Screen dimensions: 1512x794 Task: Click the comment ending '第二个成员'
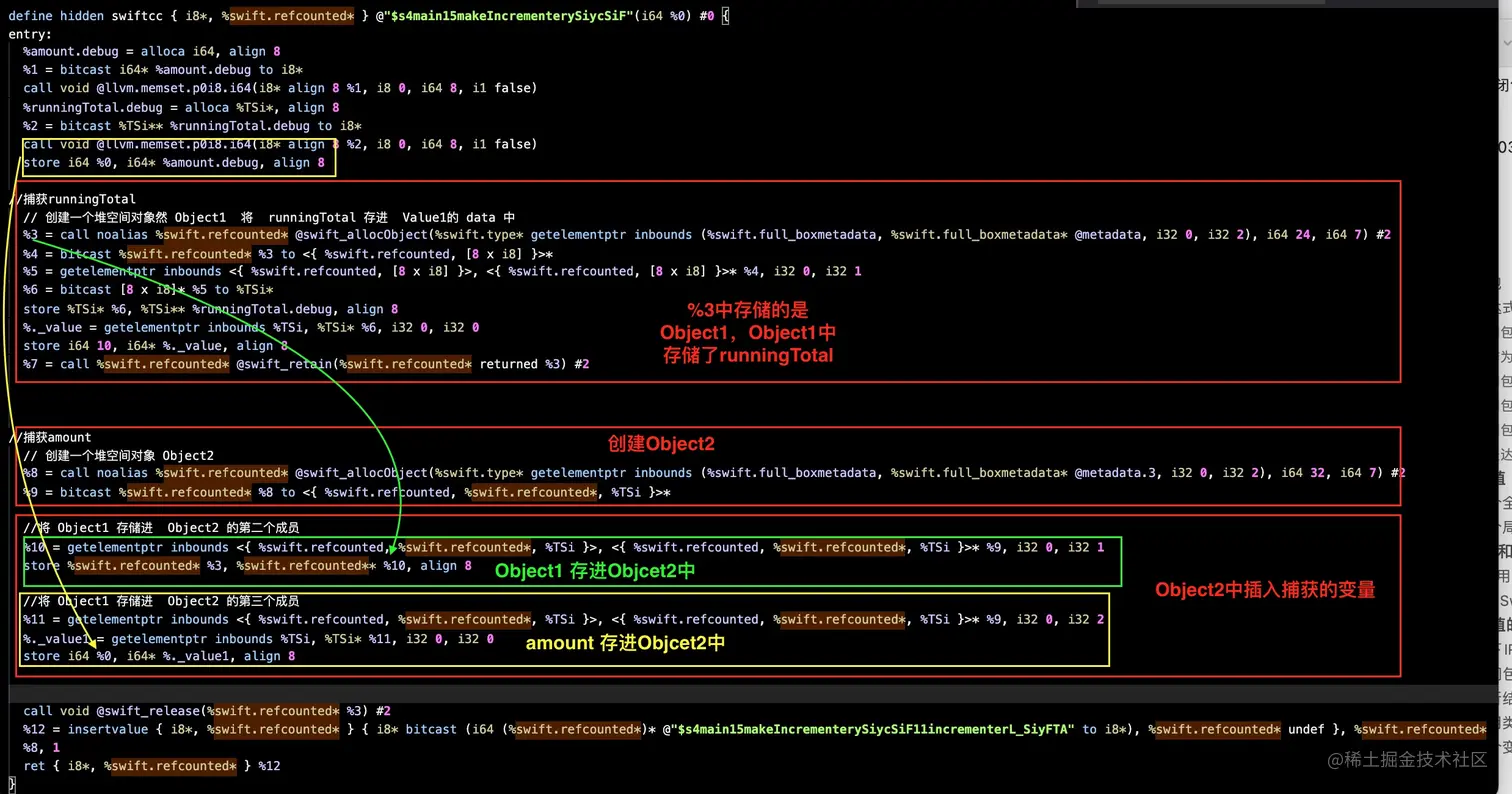click(x=161, y=527)
